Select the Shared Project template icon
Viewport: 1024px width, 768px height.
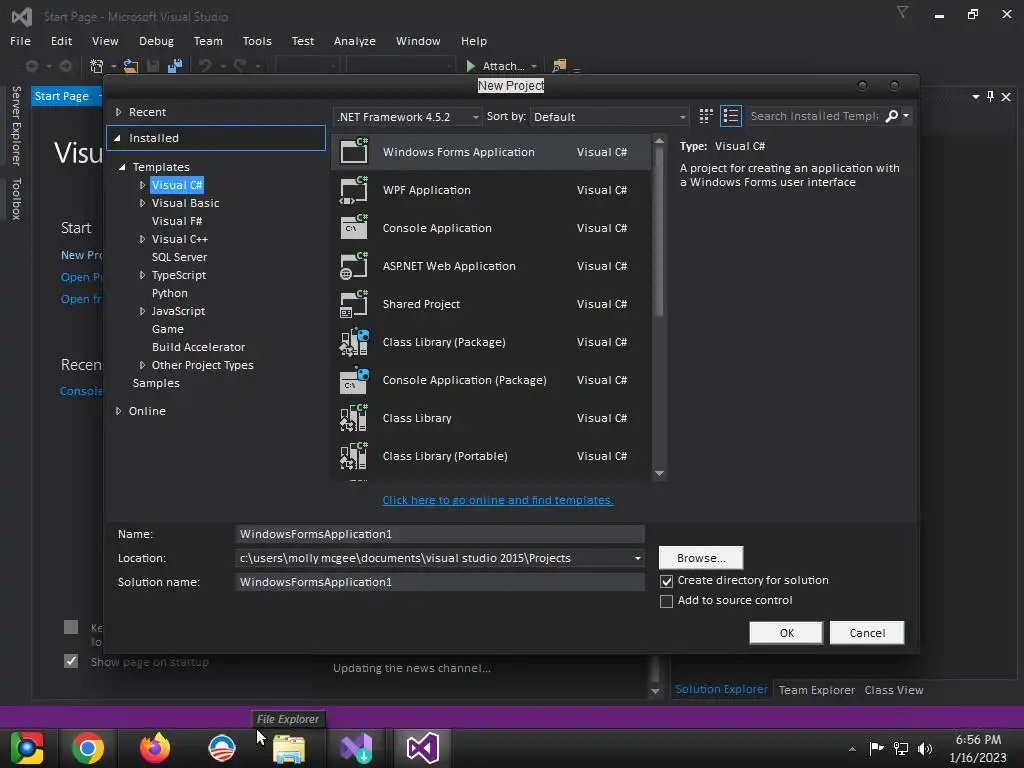coord(354,304)
